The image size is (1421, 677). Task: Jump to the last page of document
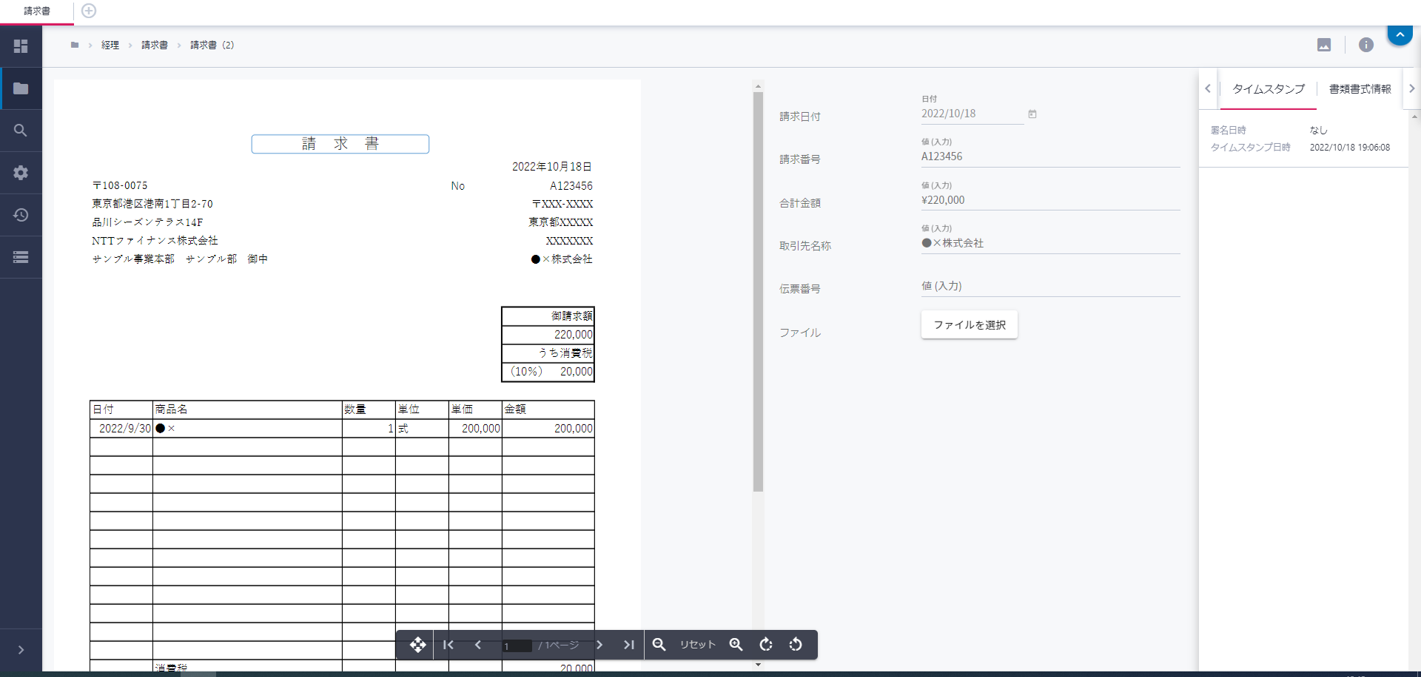[x=629, y=645]
